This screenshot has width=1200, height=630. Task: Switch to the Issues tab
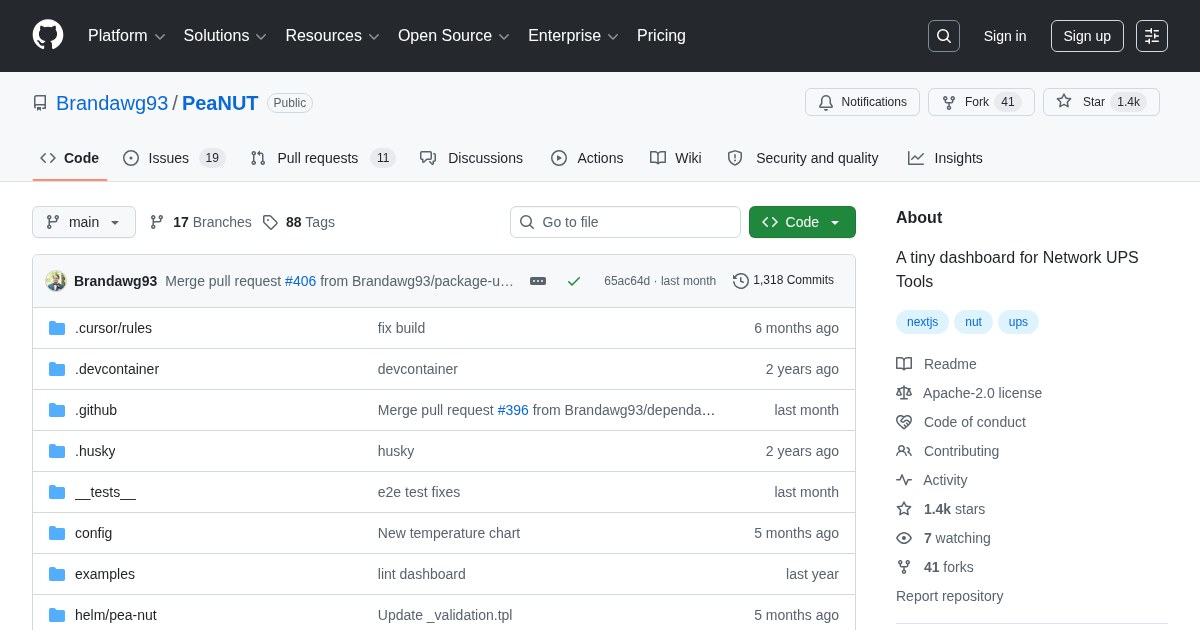pyautogui.click(x=174, y=158)
